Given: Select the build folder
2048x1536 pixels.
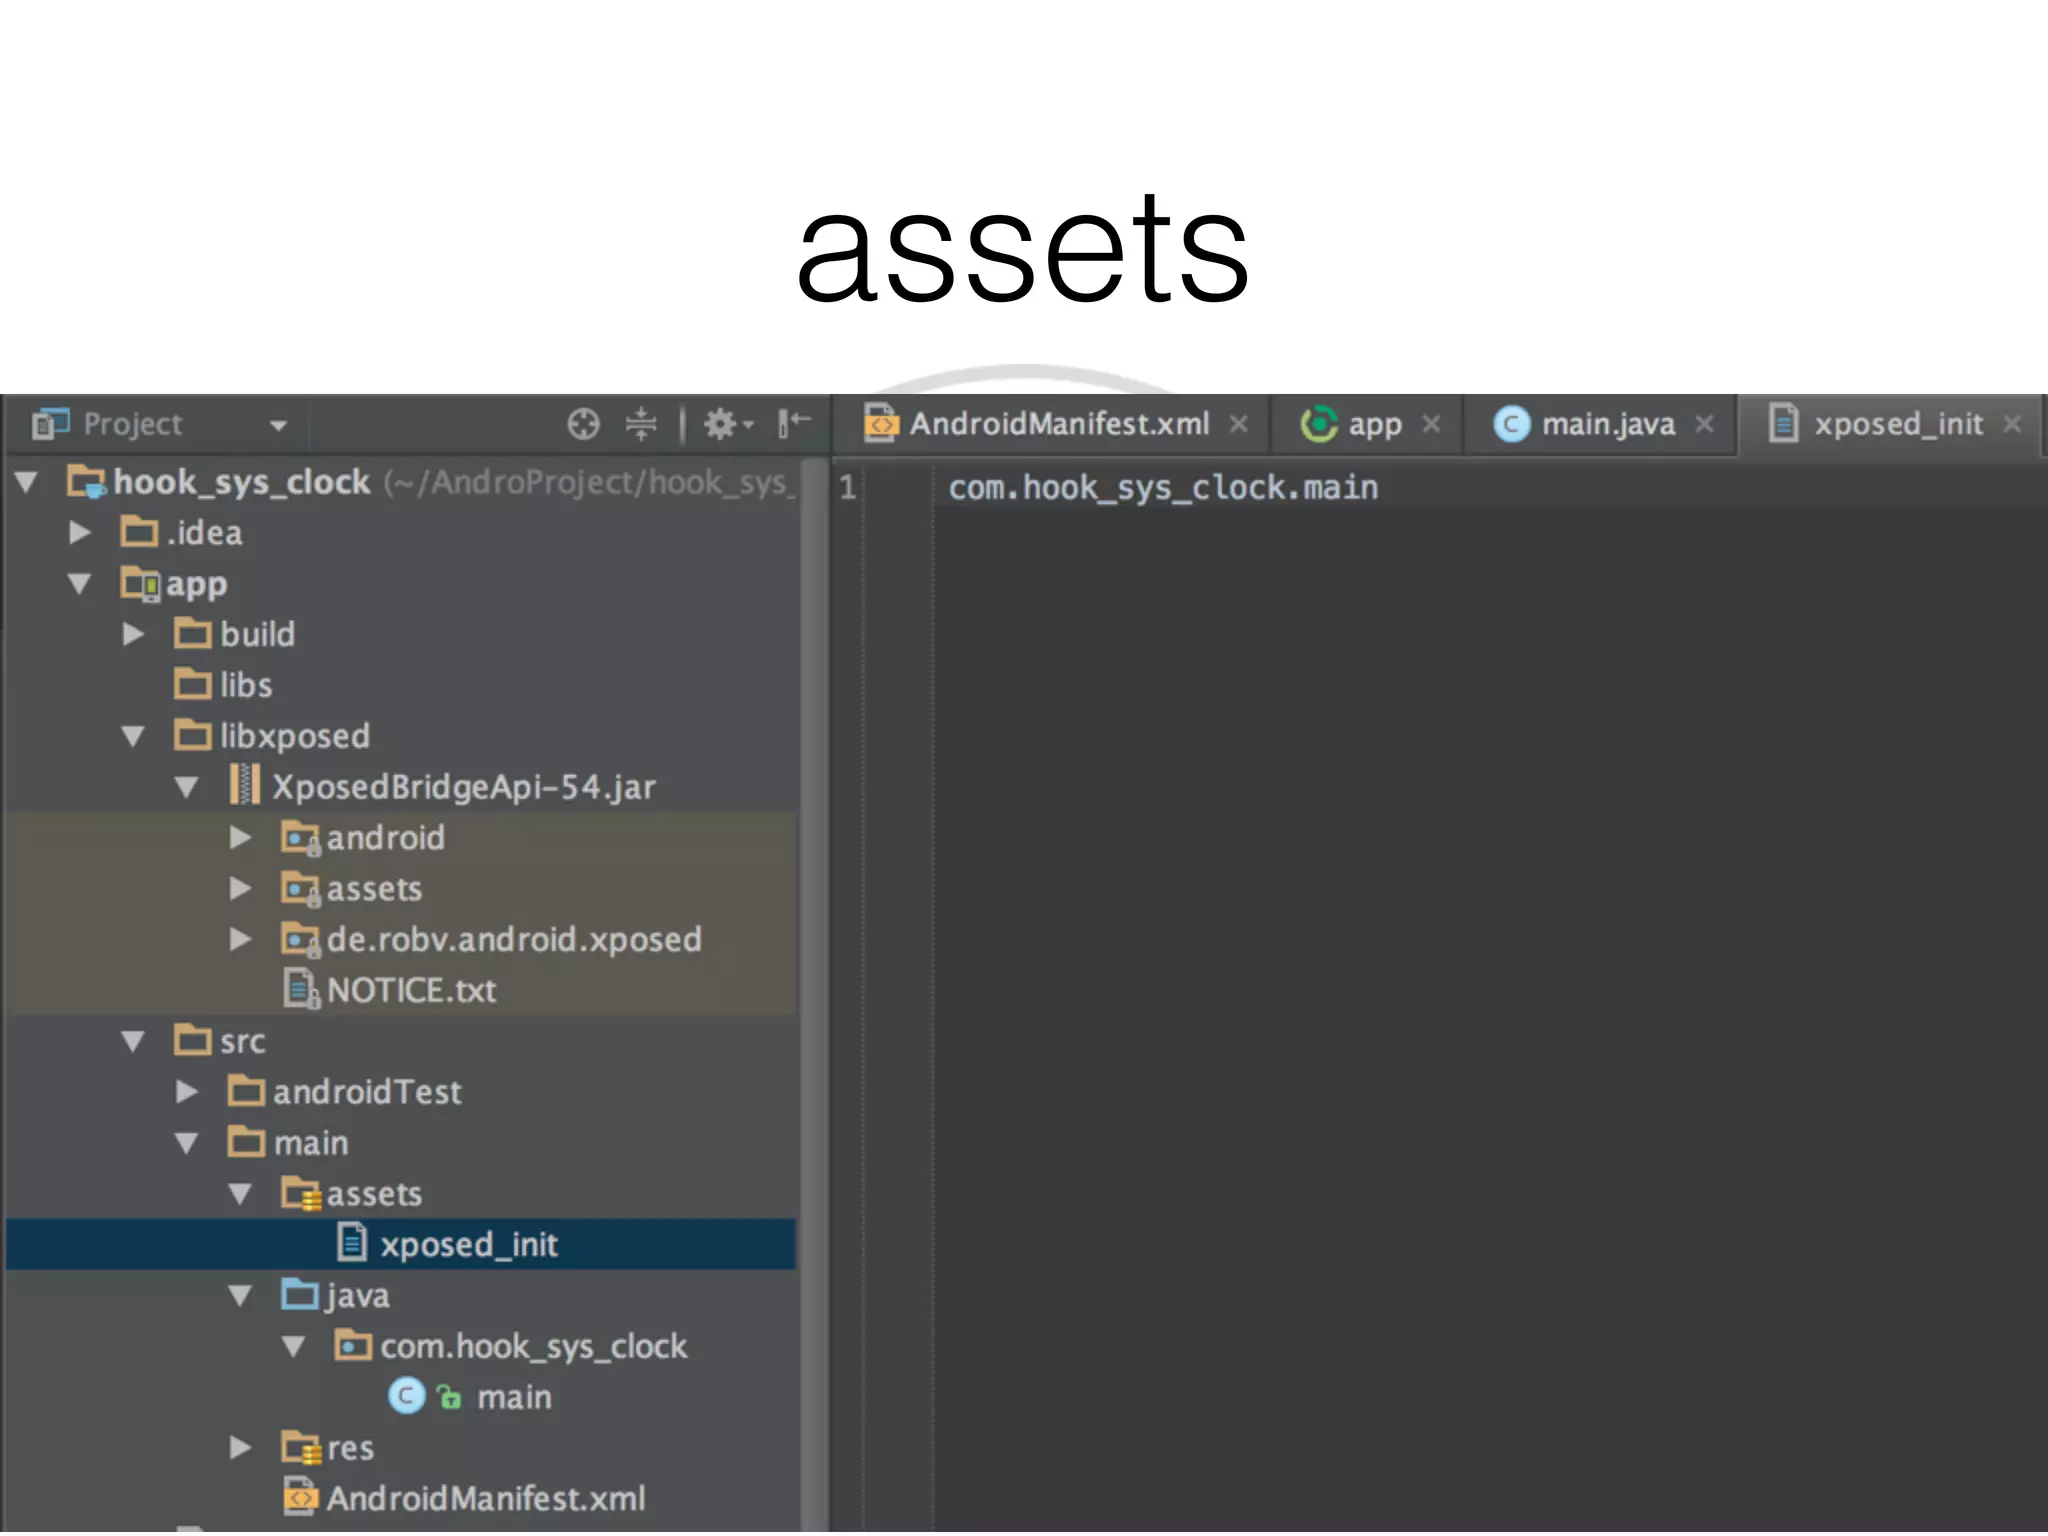Looking at the screenshot, I should [x=257, y=634].
